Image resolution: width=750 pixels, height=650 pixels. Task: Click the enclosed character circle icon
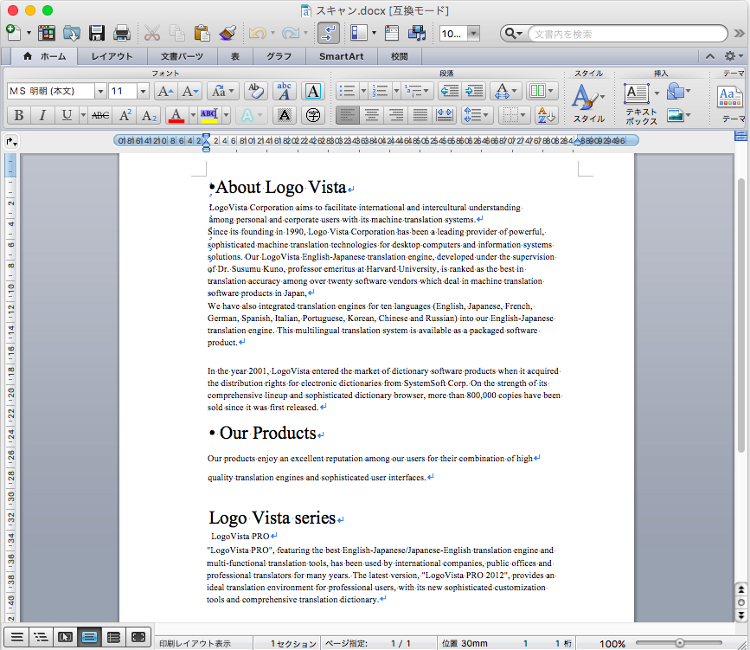(313, 115)
